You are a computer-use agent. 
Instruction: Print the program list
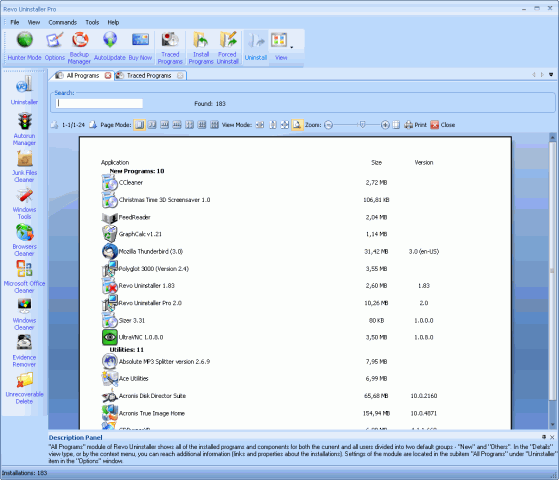click(x=415, y=125)
